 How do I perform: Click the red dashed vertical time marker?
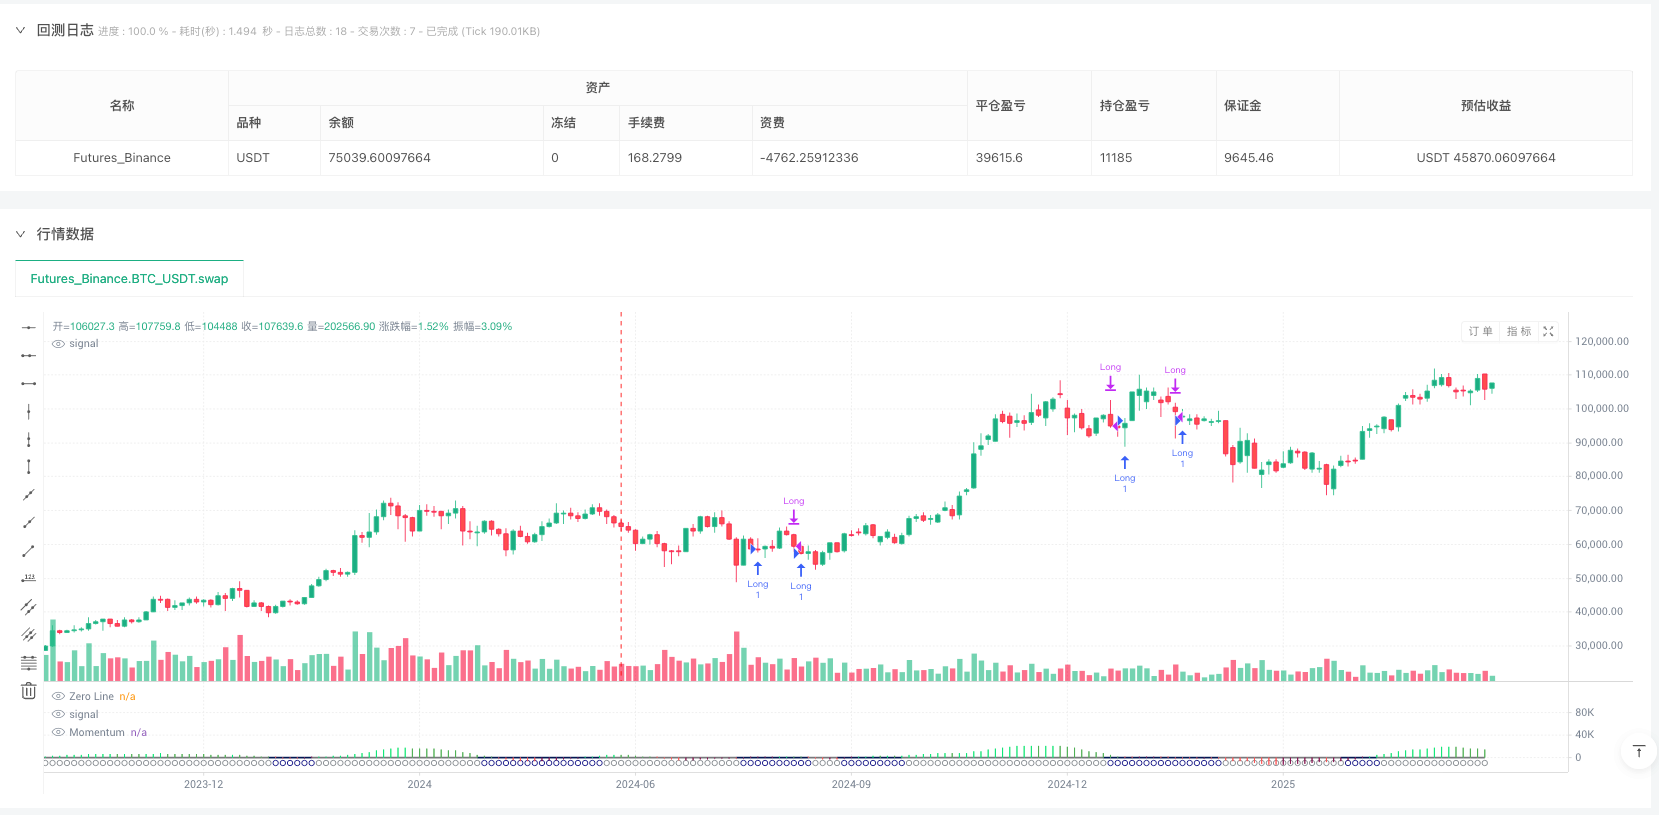coord(621,450)
